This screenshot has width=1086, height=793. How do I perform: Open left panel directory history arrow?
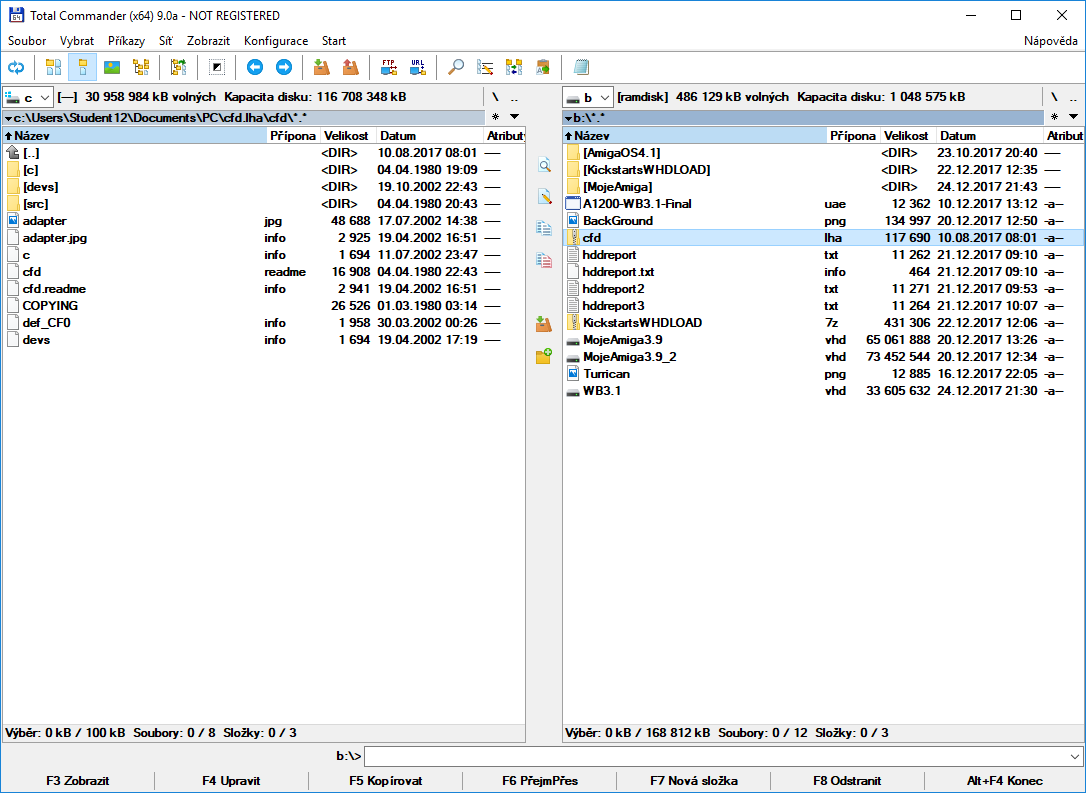point(514,116)
